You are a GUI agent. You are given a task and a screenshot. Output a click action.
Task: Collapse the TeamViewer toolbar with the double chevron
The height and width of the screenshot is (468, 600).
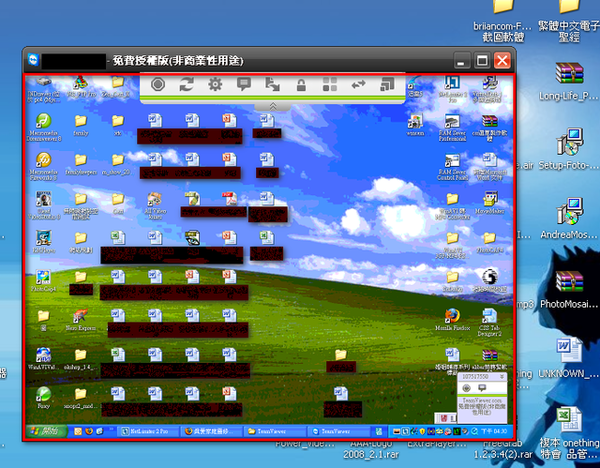(x=273, y=106)
